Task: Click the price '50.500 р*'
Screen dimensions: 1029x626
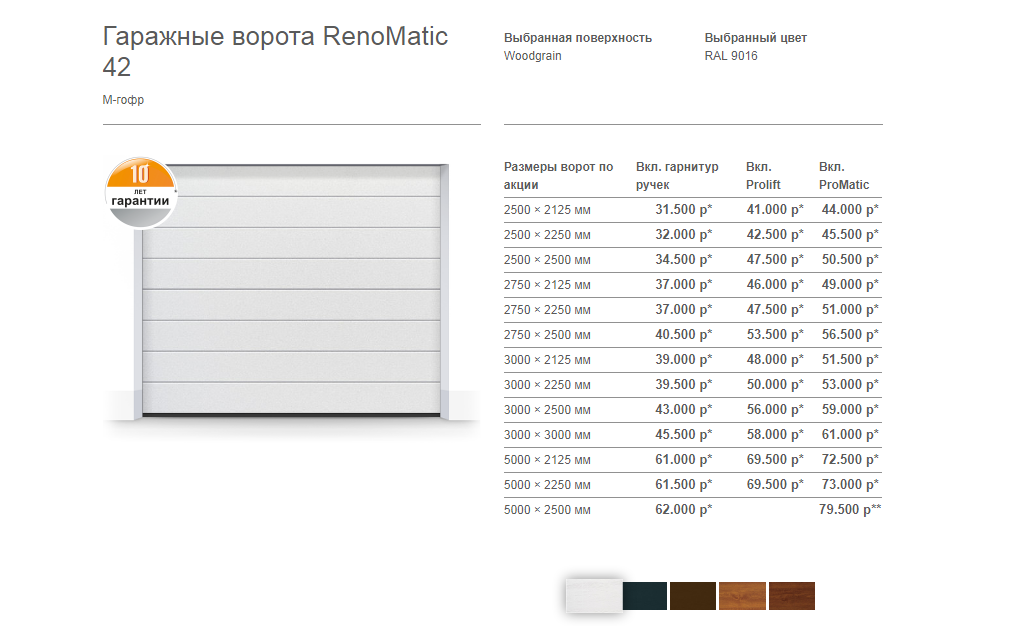Action: pyautogui.click(x=850, y=259)
